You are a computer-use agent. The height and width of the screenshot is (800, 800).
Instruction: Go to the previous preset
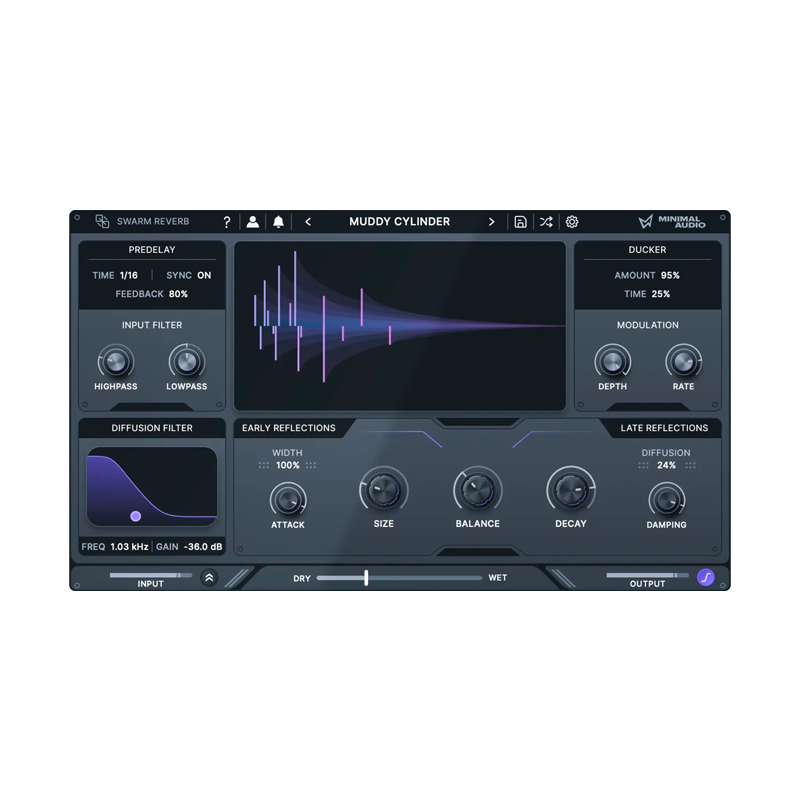tap(308, 221)
